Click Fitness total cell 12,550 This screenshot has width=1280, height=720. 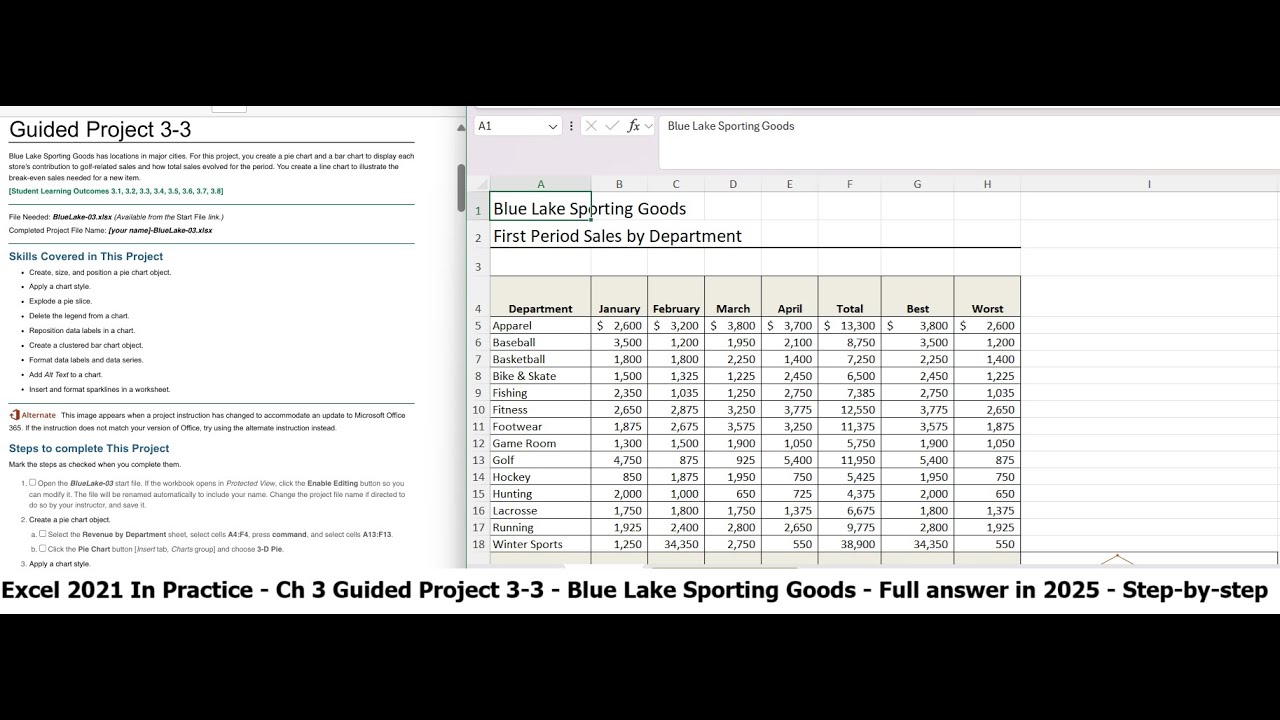(x=850, y=410)
